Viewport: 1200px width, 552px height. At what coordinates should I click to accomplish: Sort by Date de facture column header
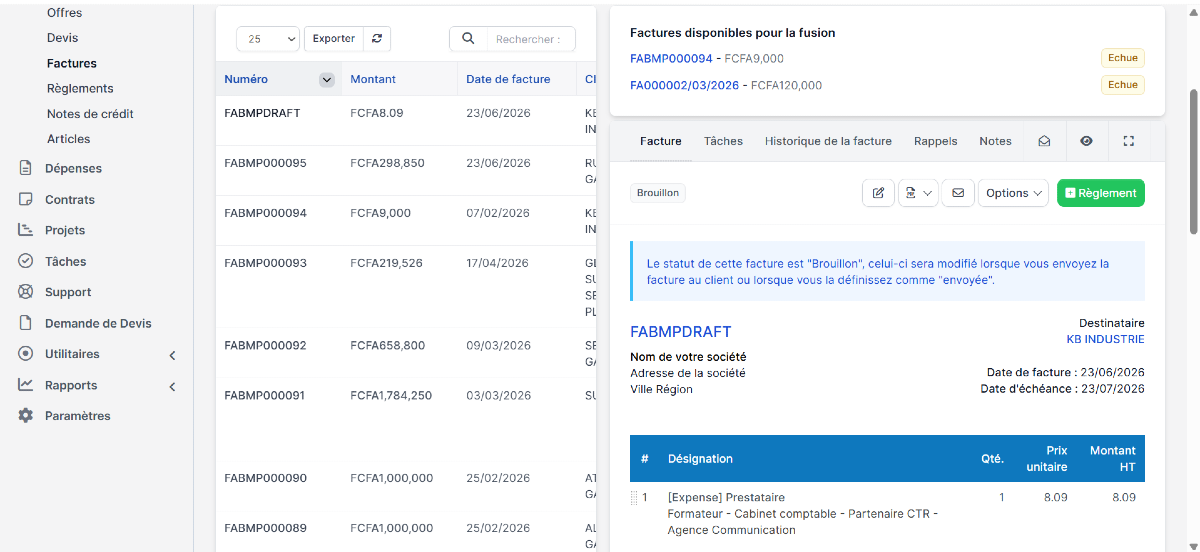tap(508, 80)
